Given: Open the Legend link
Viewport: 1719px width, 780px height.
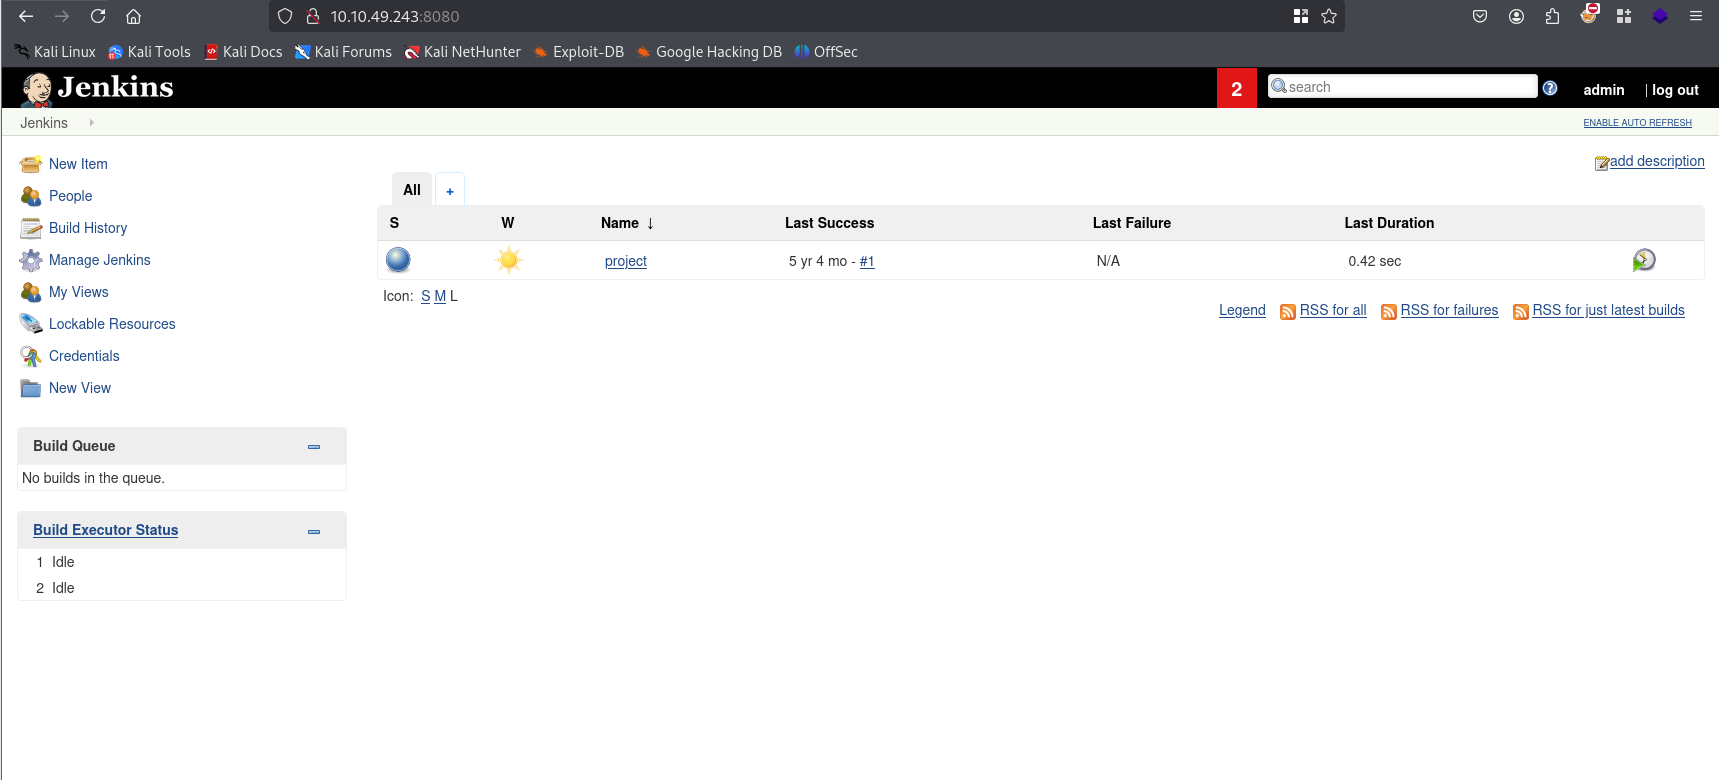Looking at the screenshot, I should coord(1242,310).
